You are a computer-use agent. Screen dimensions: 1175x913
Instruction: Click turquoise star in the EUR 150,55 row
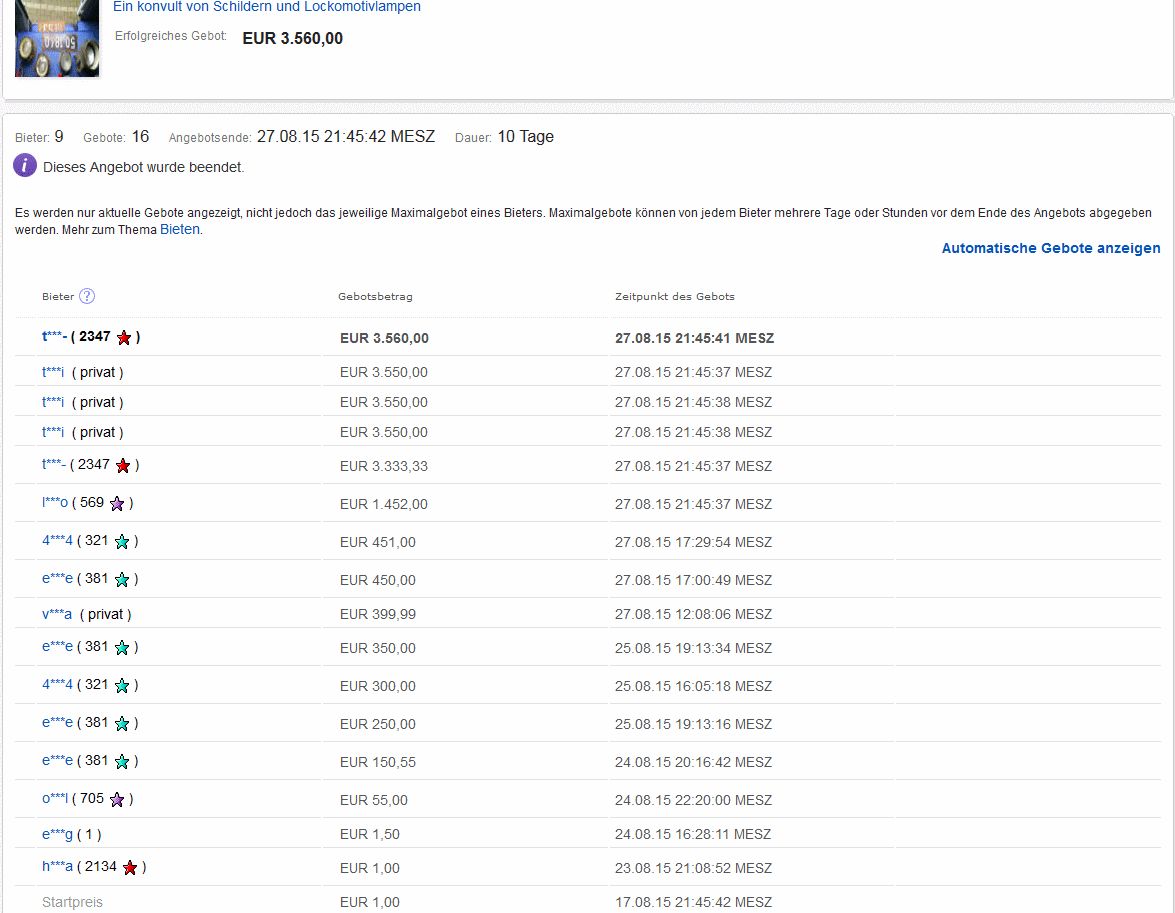[x=122, y=762]
